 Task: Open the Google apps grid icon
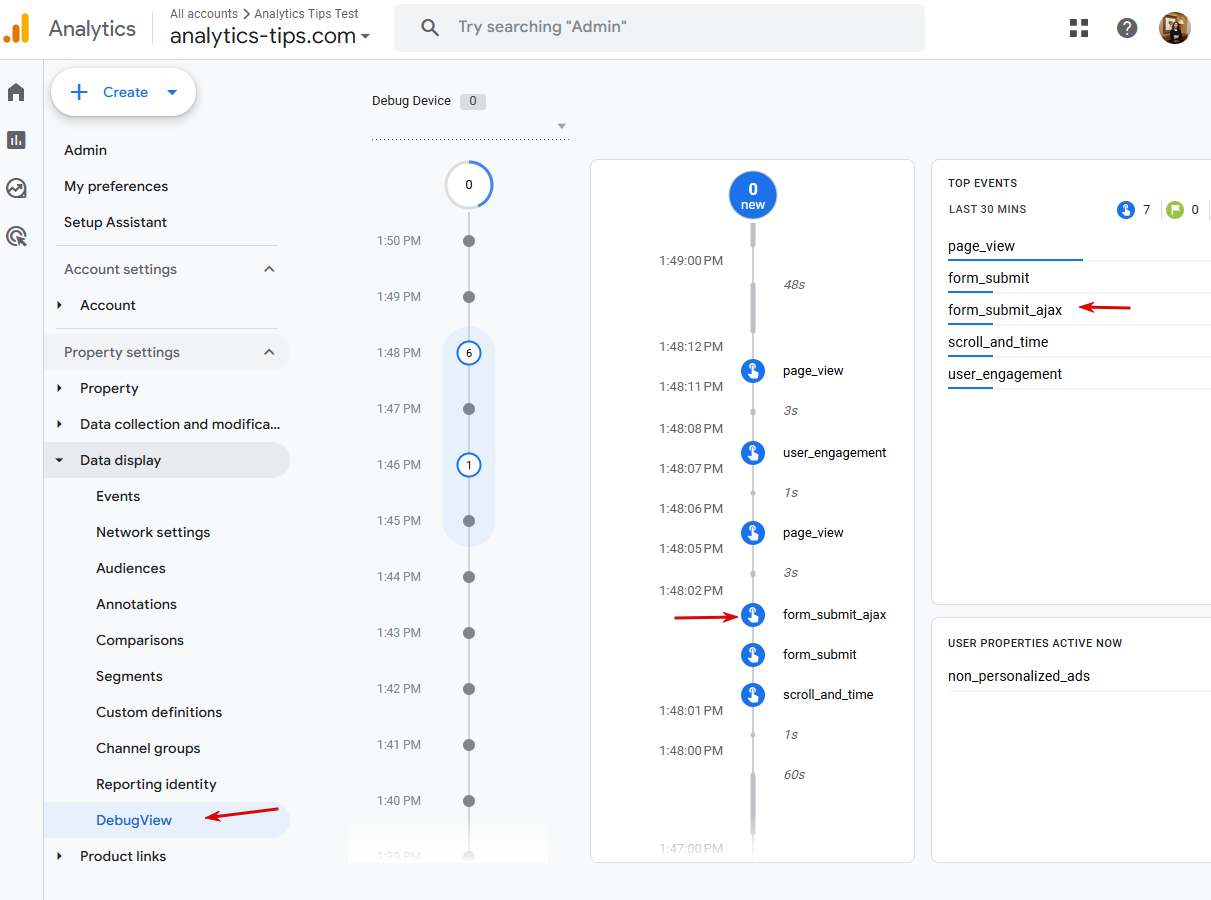pos(1079,28)
